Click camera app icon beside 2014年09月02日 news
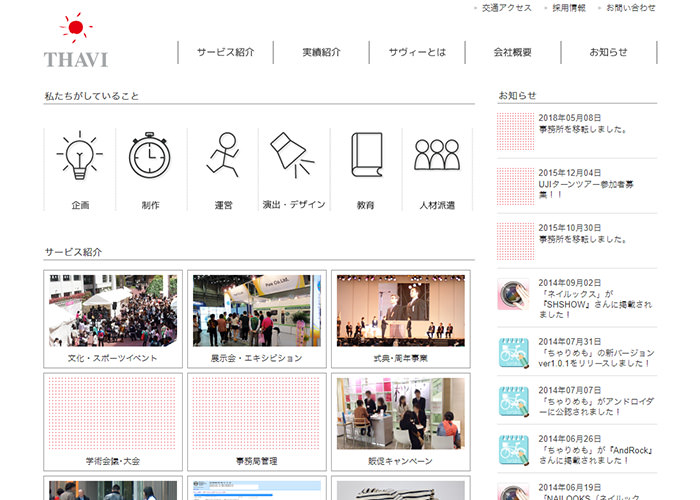700x500 pixels. coord(513,294)
